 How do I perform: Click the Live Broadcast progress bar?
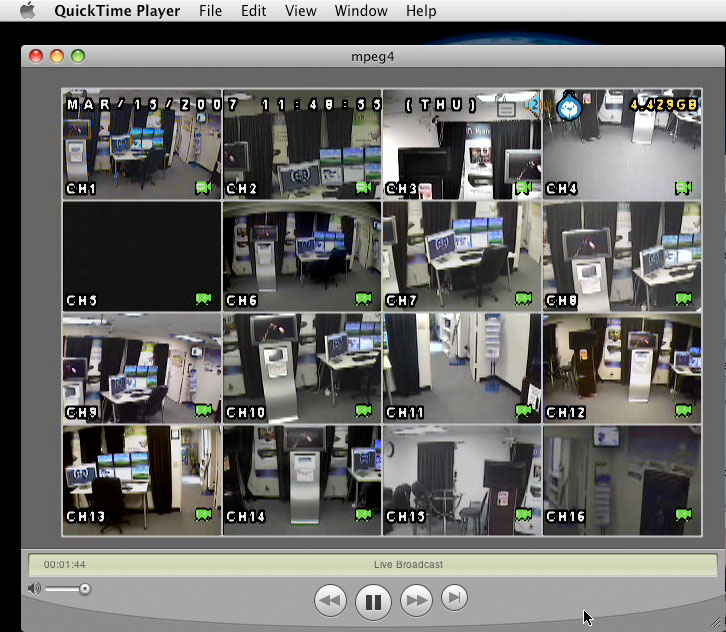tap(372, 564)
